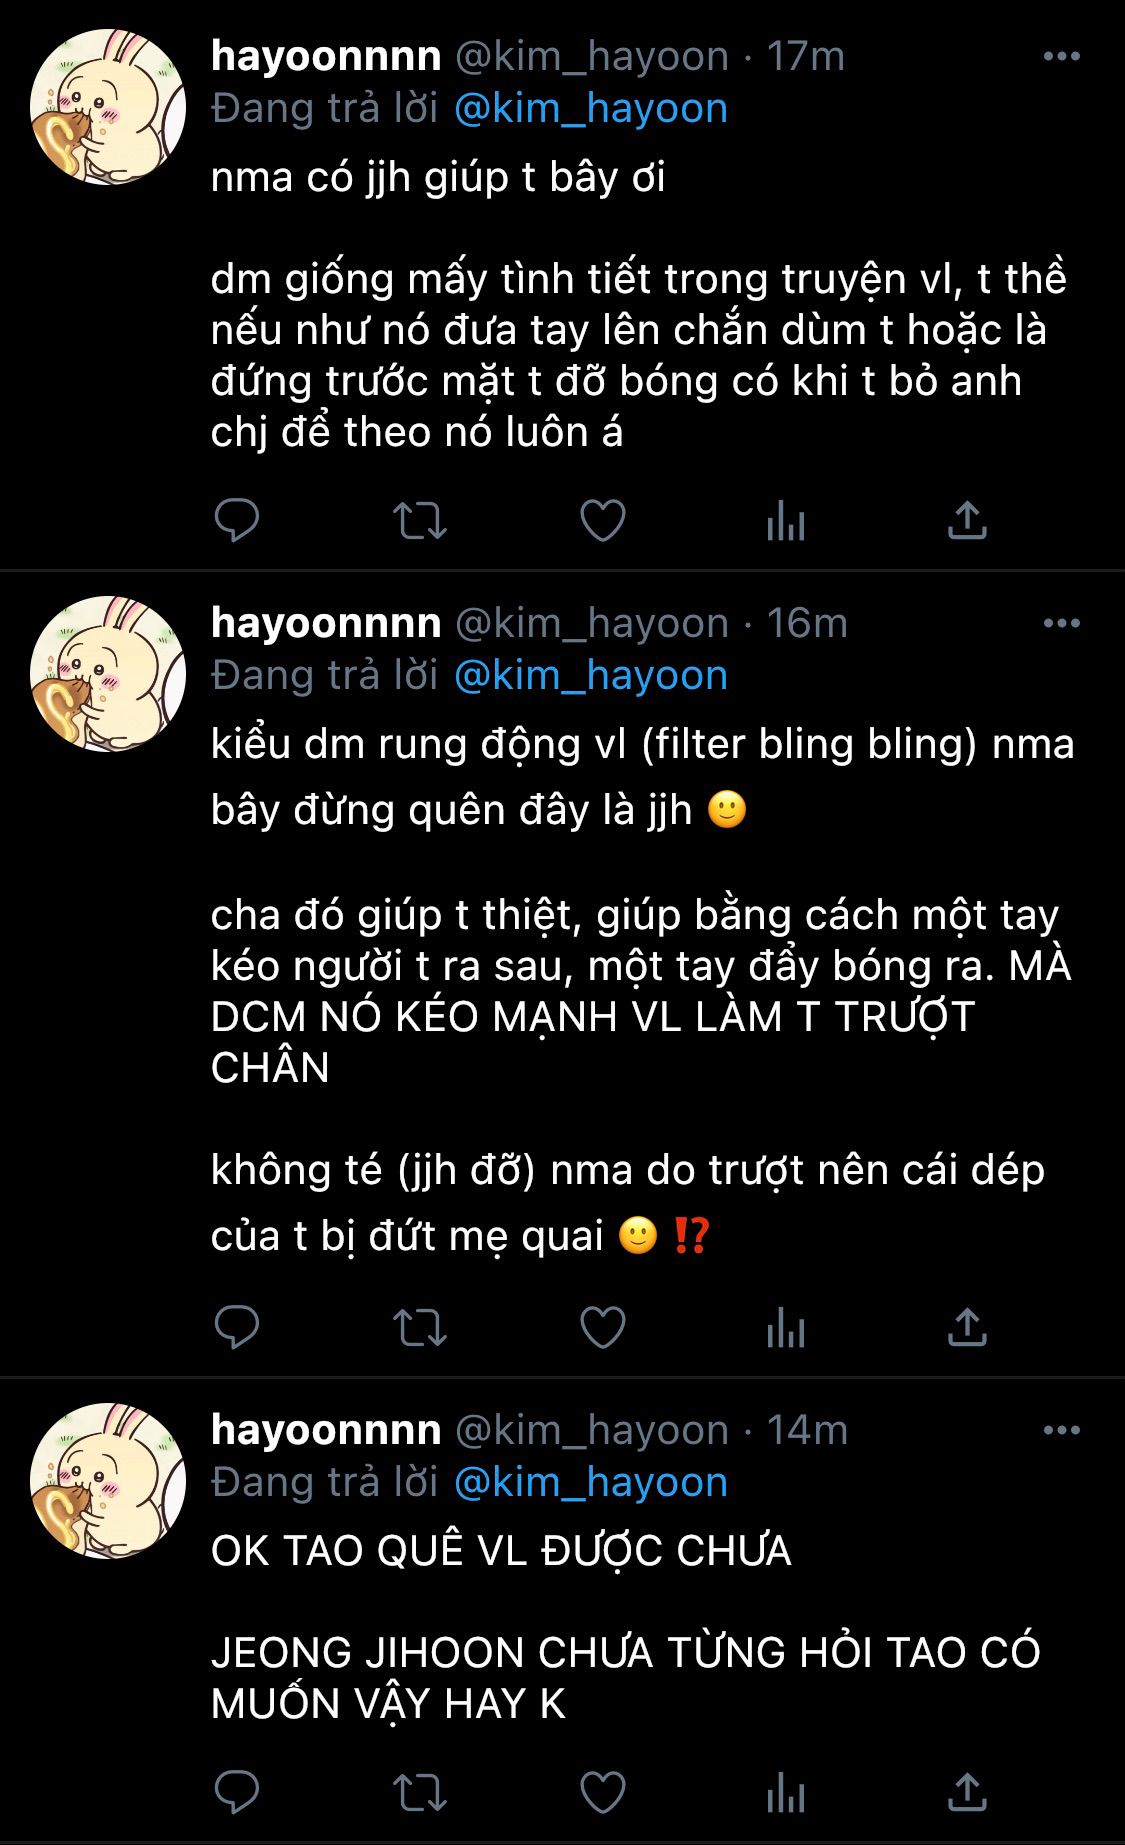Open more options on the 17m tweet
Viewport: 1125px width, 1845px height.
pyautogui.click(x=1061, y=57)
